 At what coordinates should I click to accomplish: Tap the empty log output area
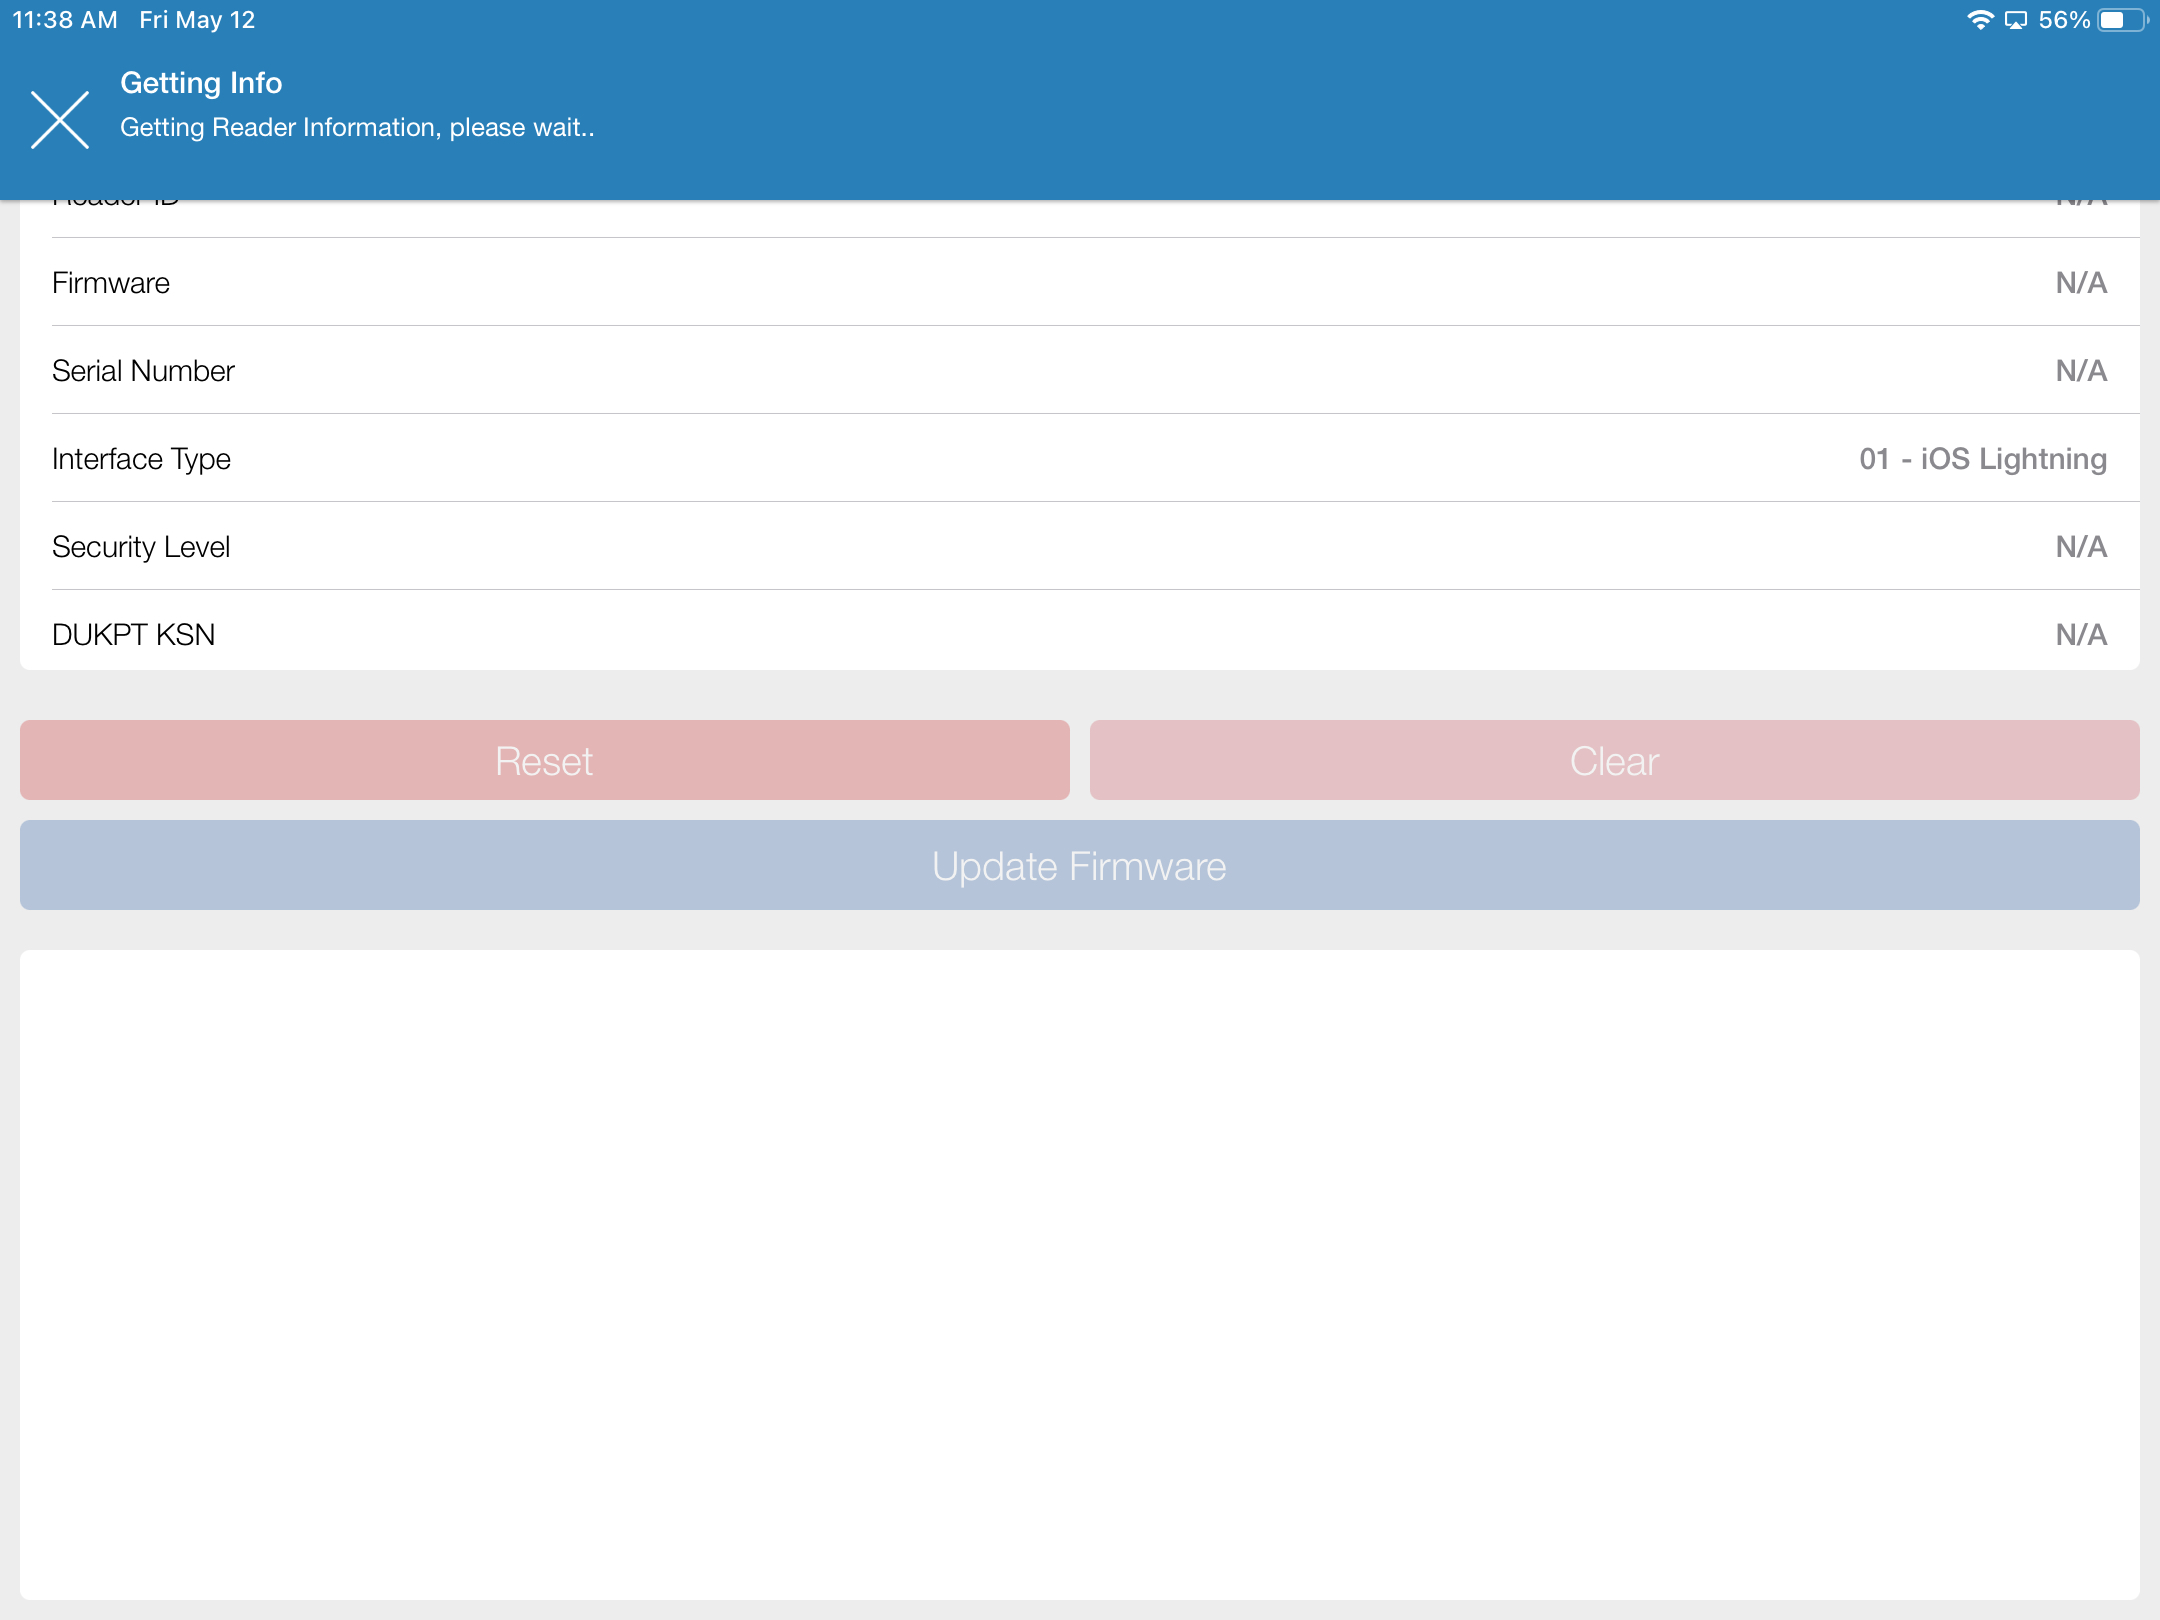click(1080, 1275)
